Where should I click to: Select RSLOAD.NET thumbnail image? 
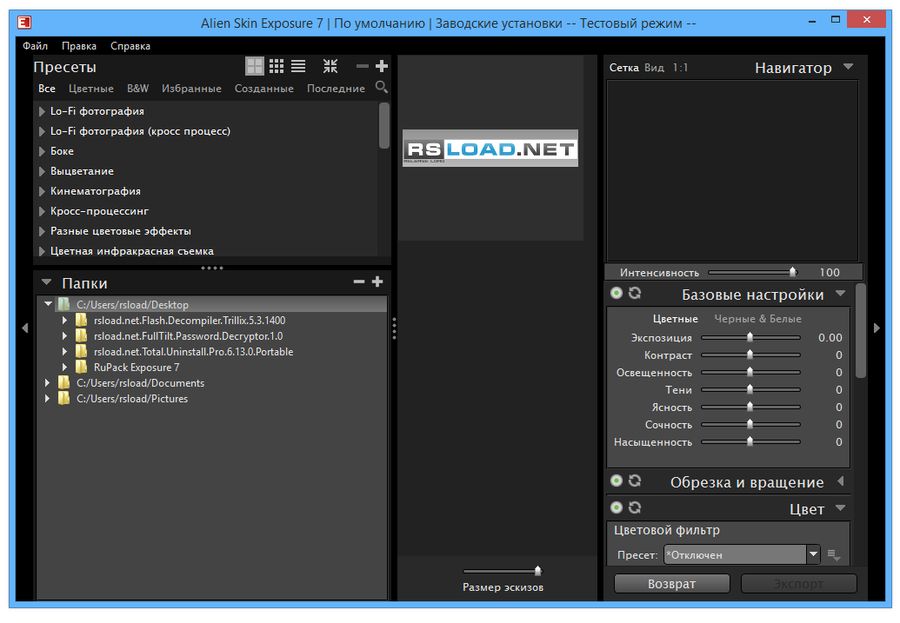[x=490, y=148]
